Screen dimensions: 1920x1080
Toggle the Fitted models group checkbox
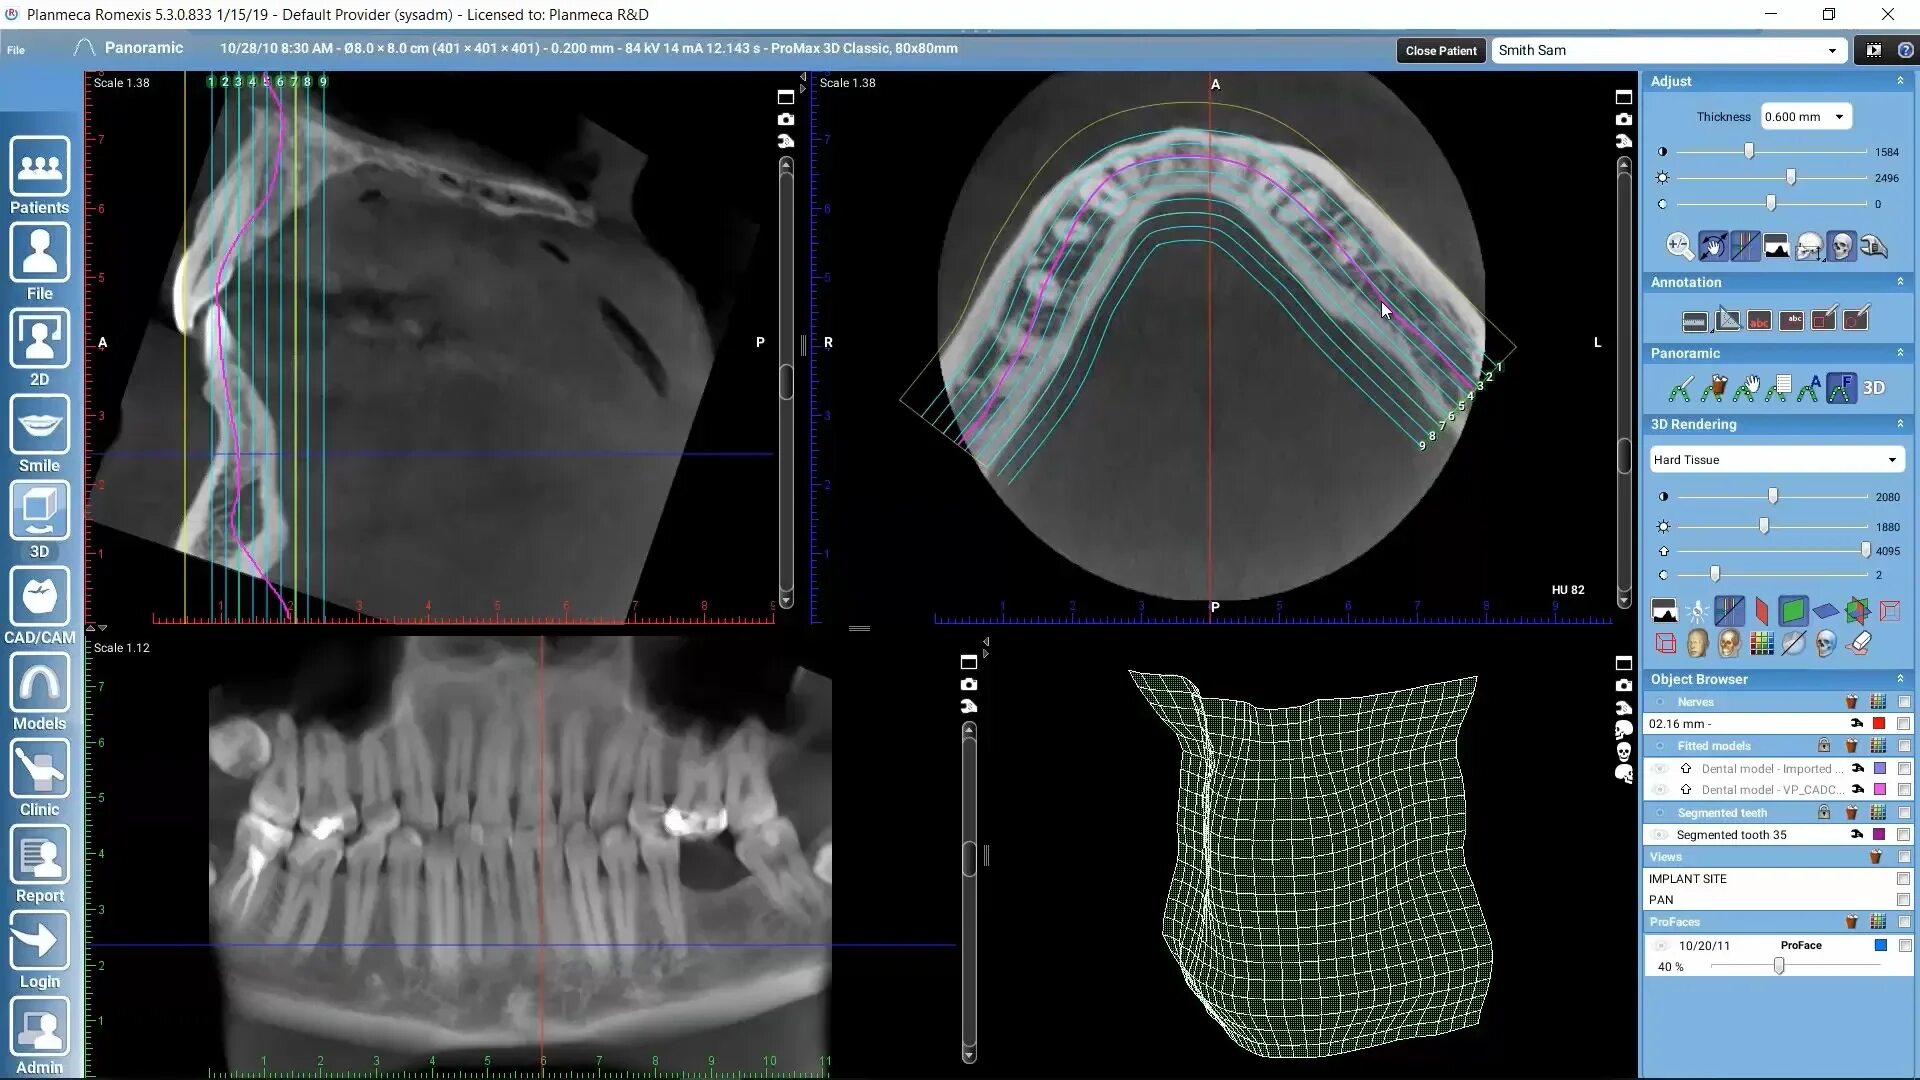(1904, 746)
